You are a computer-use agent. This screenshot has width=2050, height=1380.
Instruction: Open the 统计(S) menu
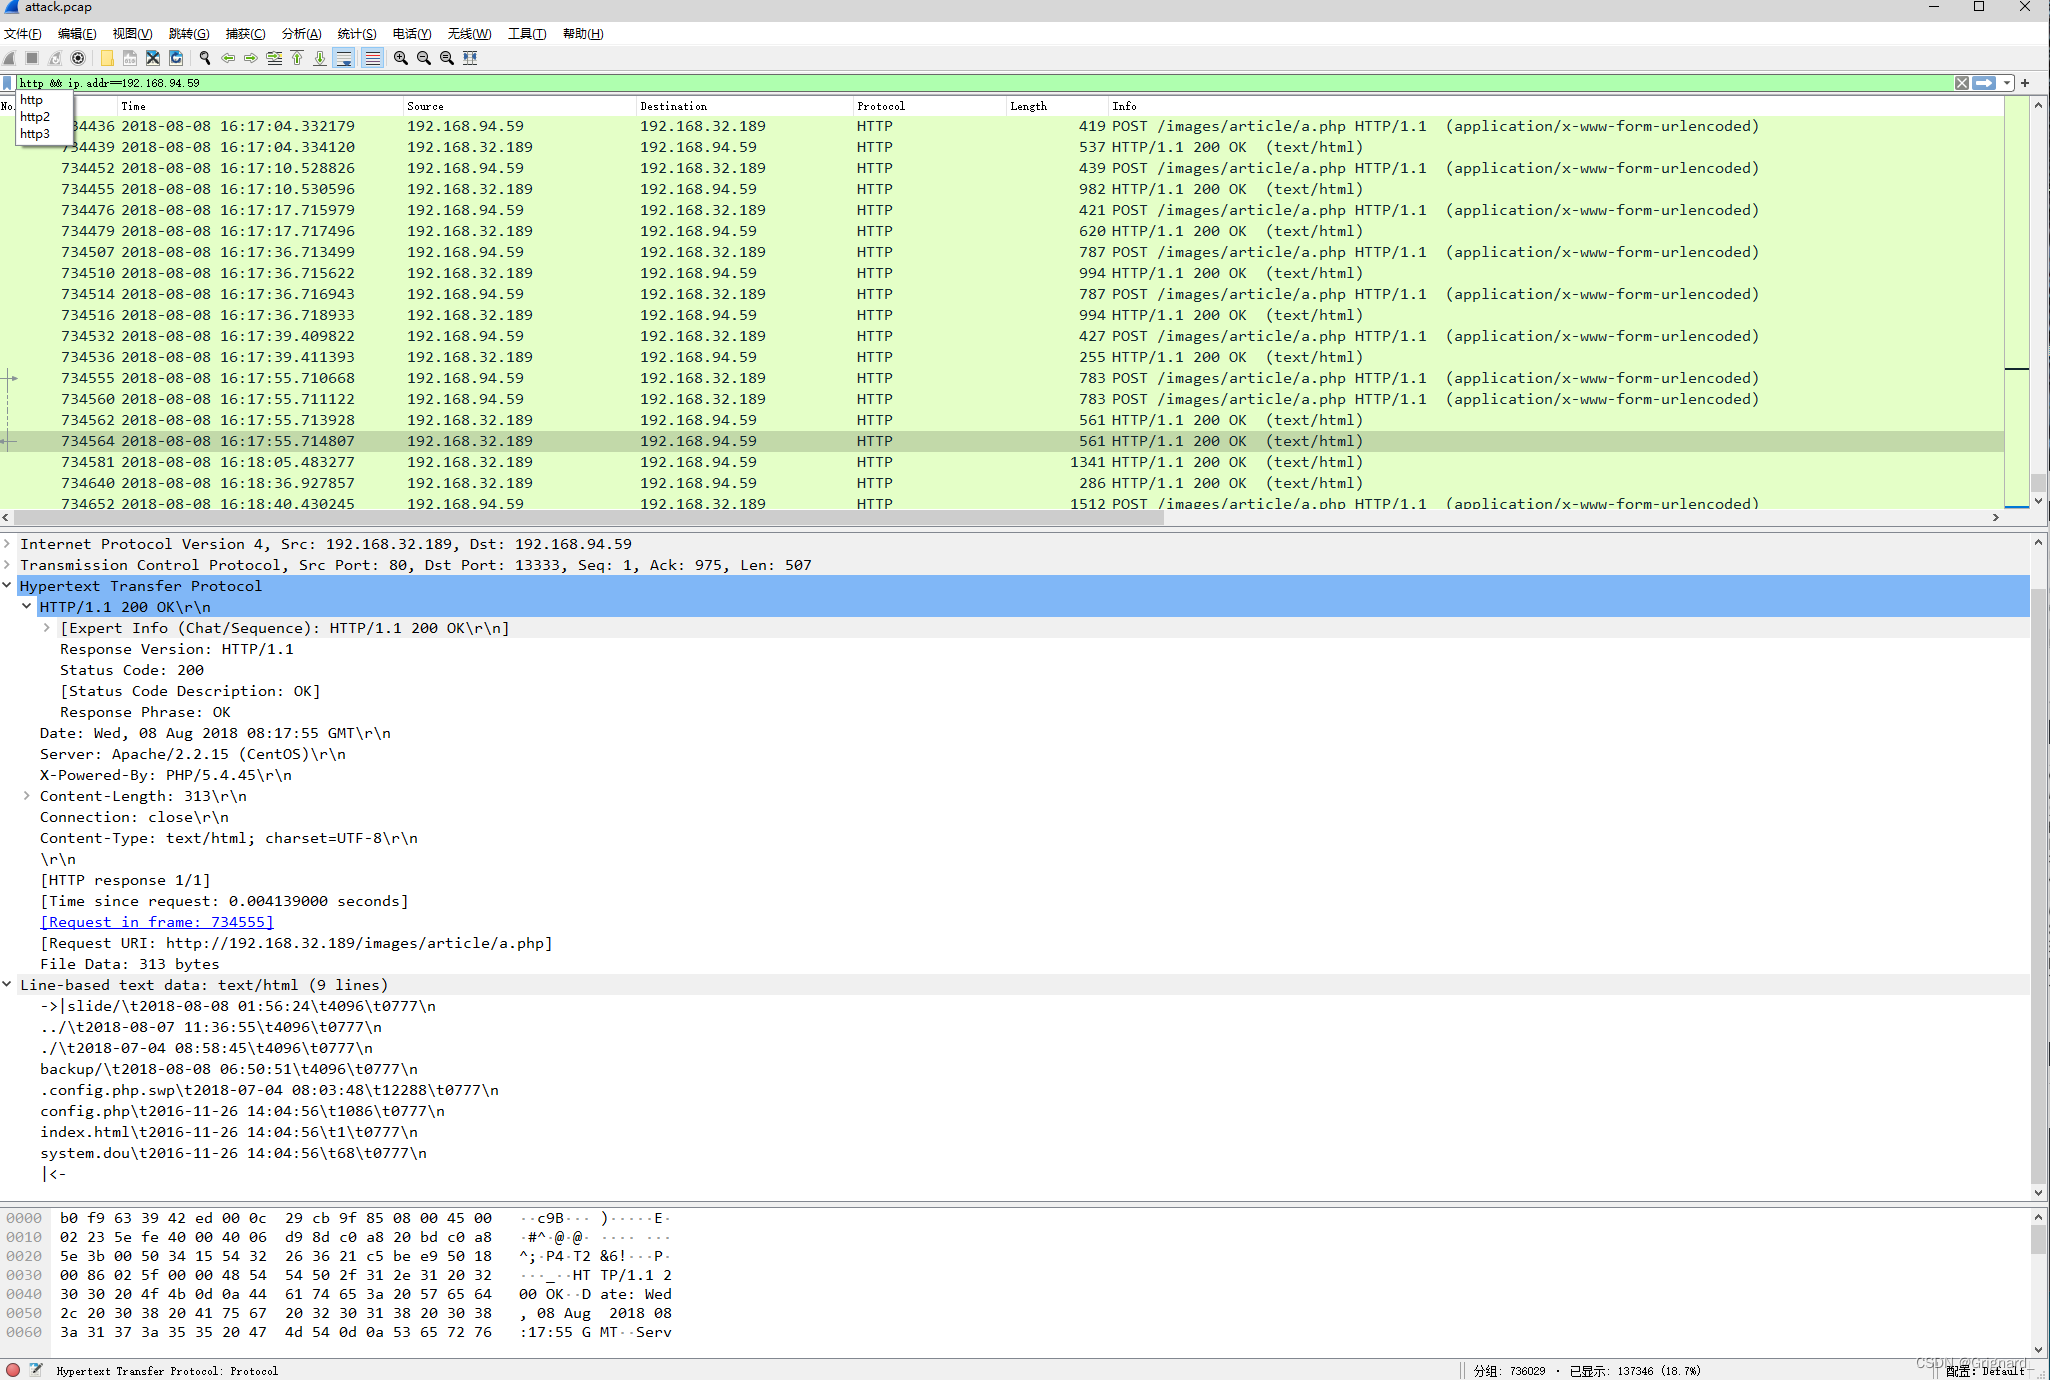[x=357, y=34]
